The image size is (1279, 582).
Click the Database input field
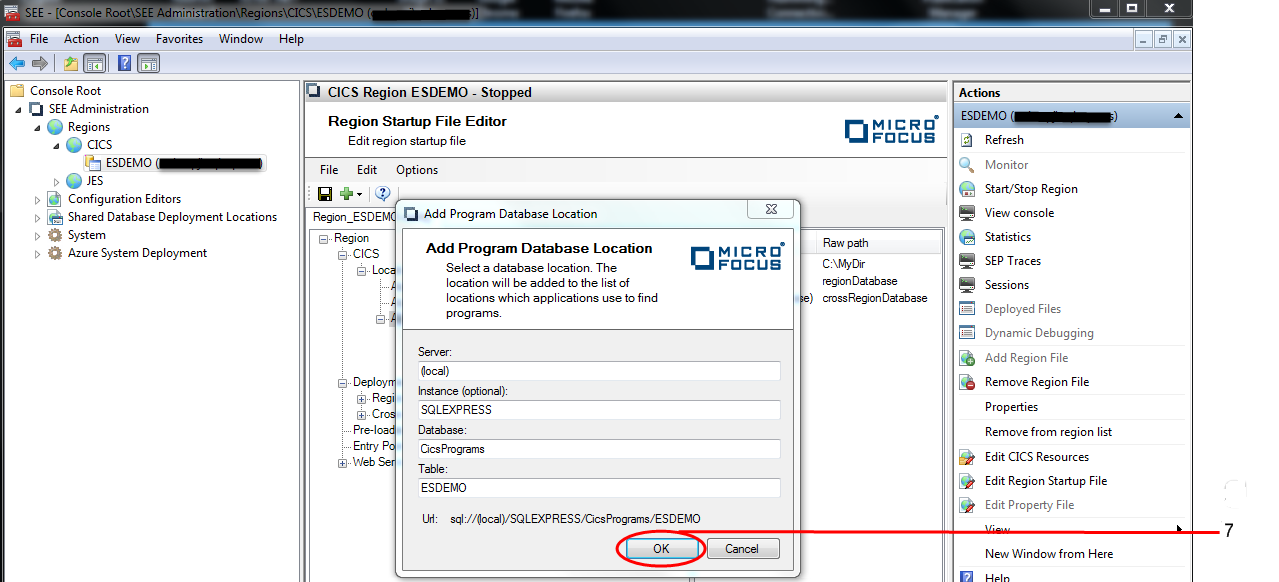coord(599,449)
